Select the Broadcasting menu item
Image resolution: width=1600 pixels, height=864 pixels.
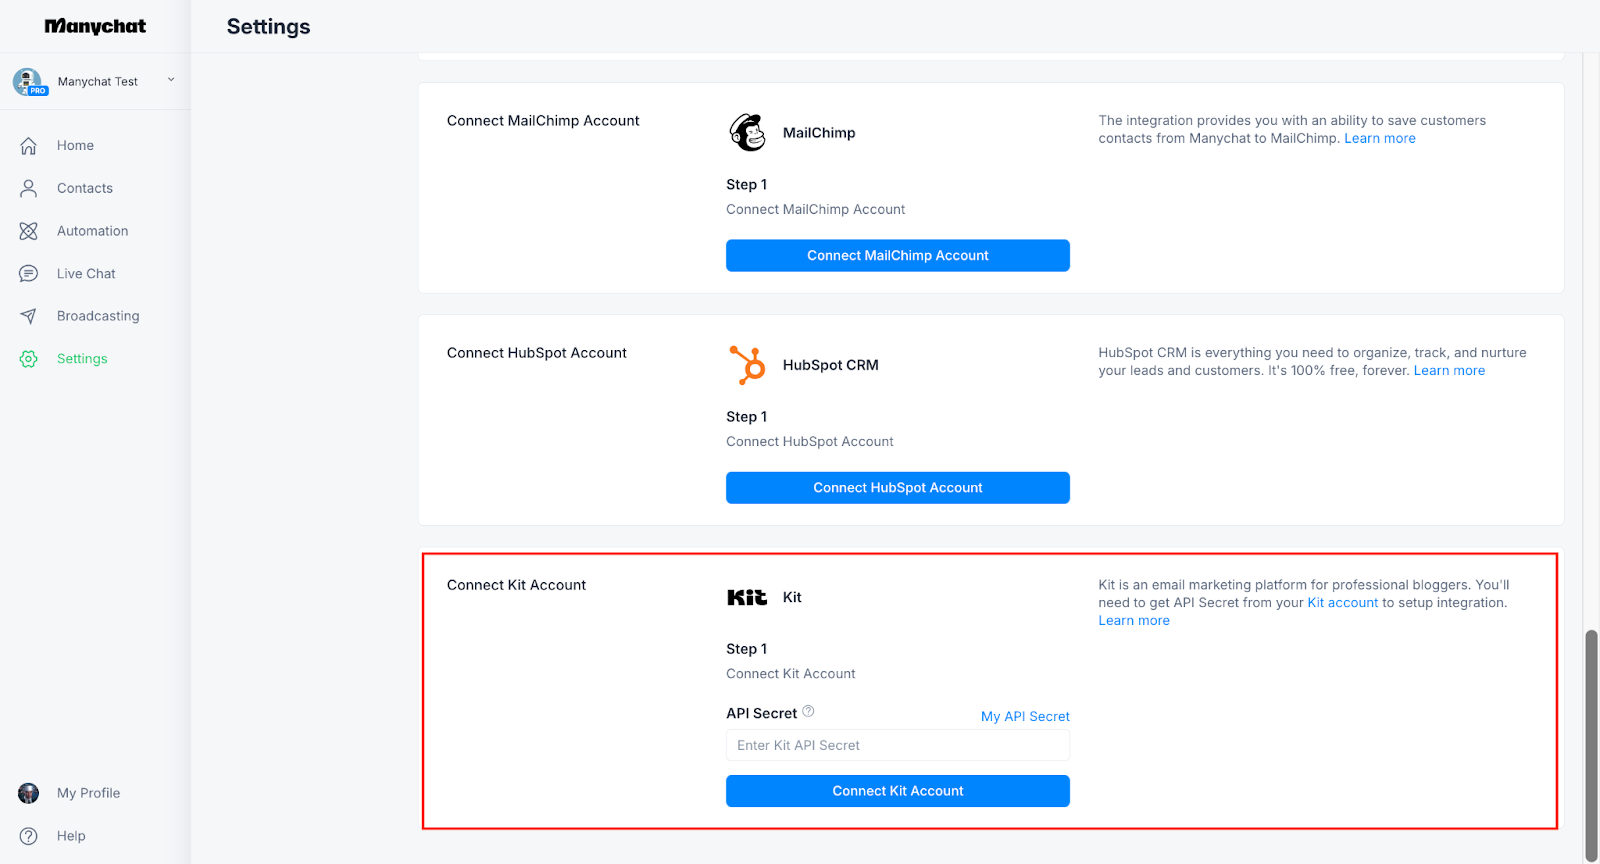[98, 316]
